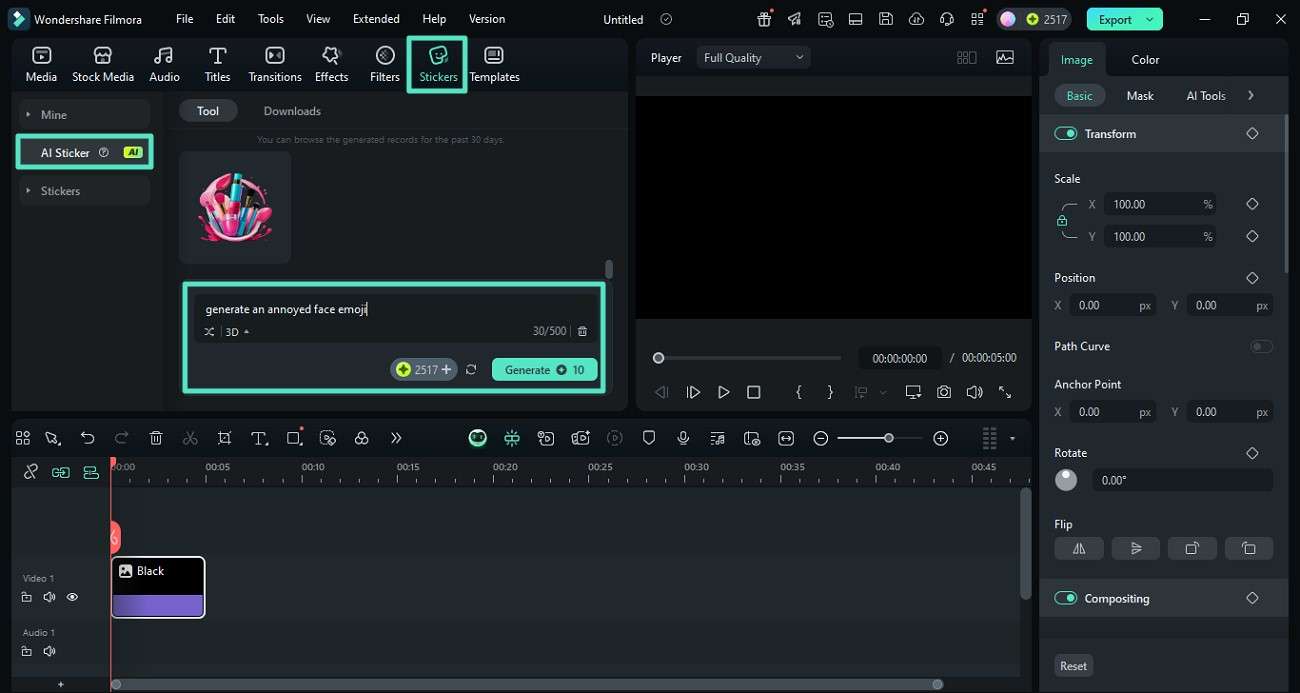1300x693 pixels.
Task: Click the flip horizontal button
Action: pyautogui.click(x=1079, y=548)
